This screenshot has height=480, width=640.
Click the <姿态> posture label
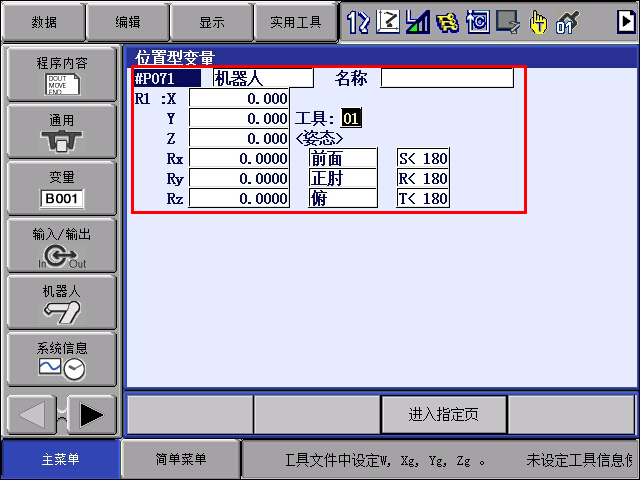tap(320, 138)
